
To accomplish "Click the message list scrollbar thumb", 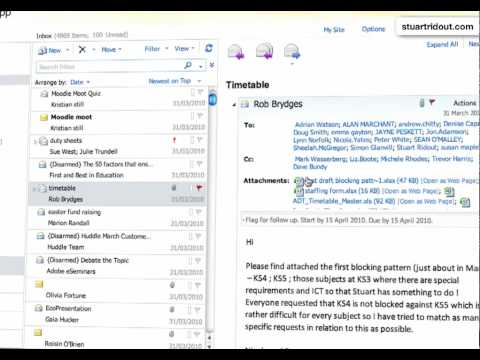I will pos(213,99).
